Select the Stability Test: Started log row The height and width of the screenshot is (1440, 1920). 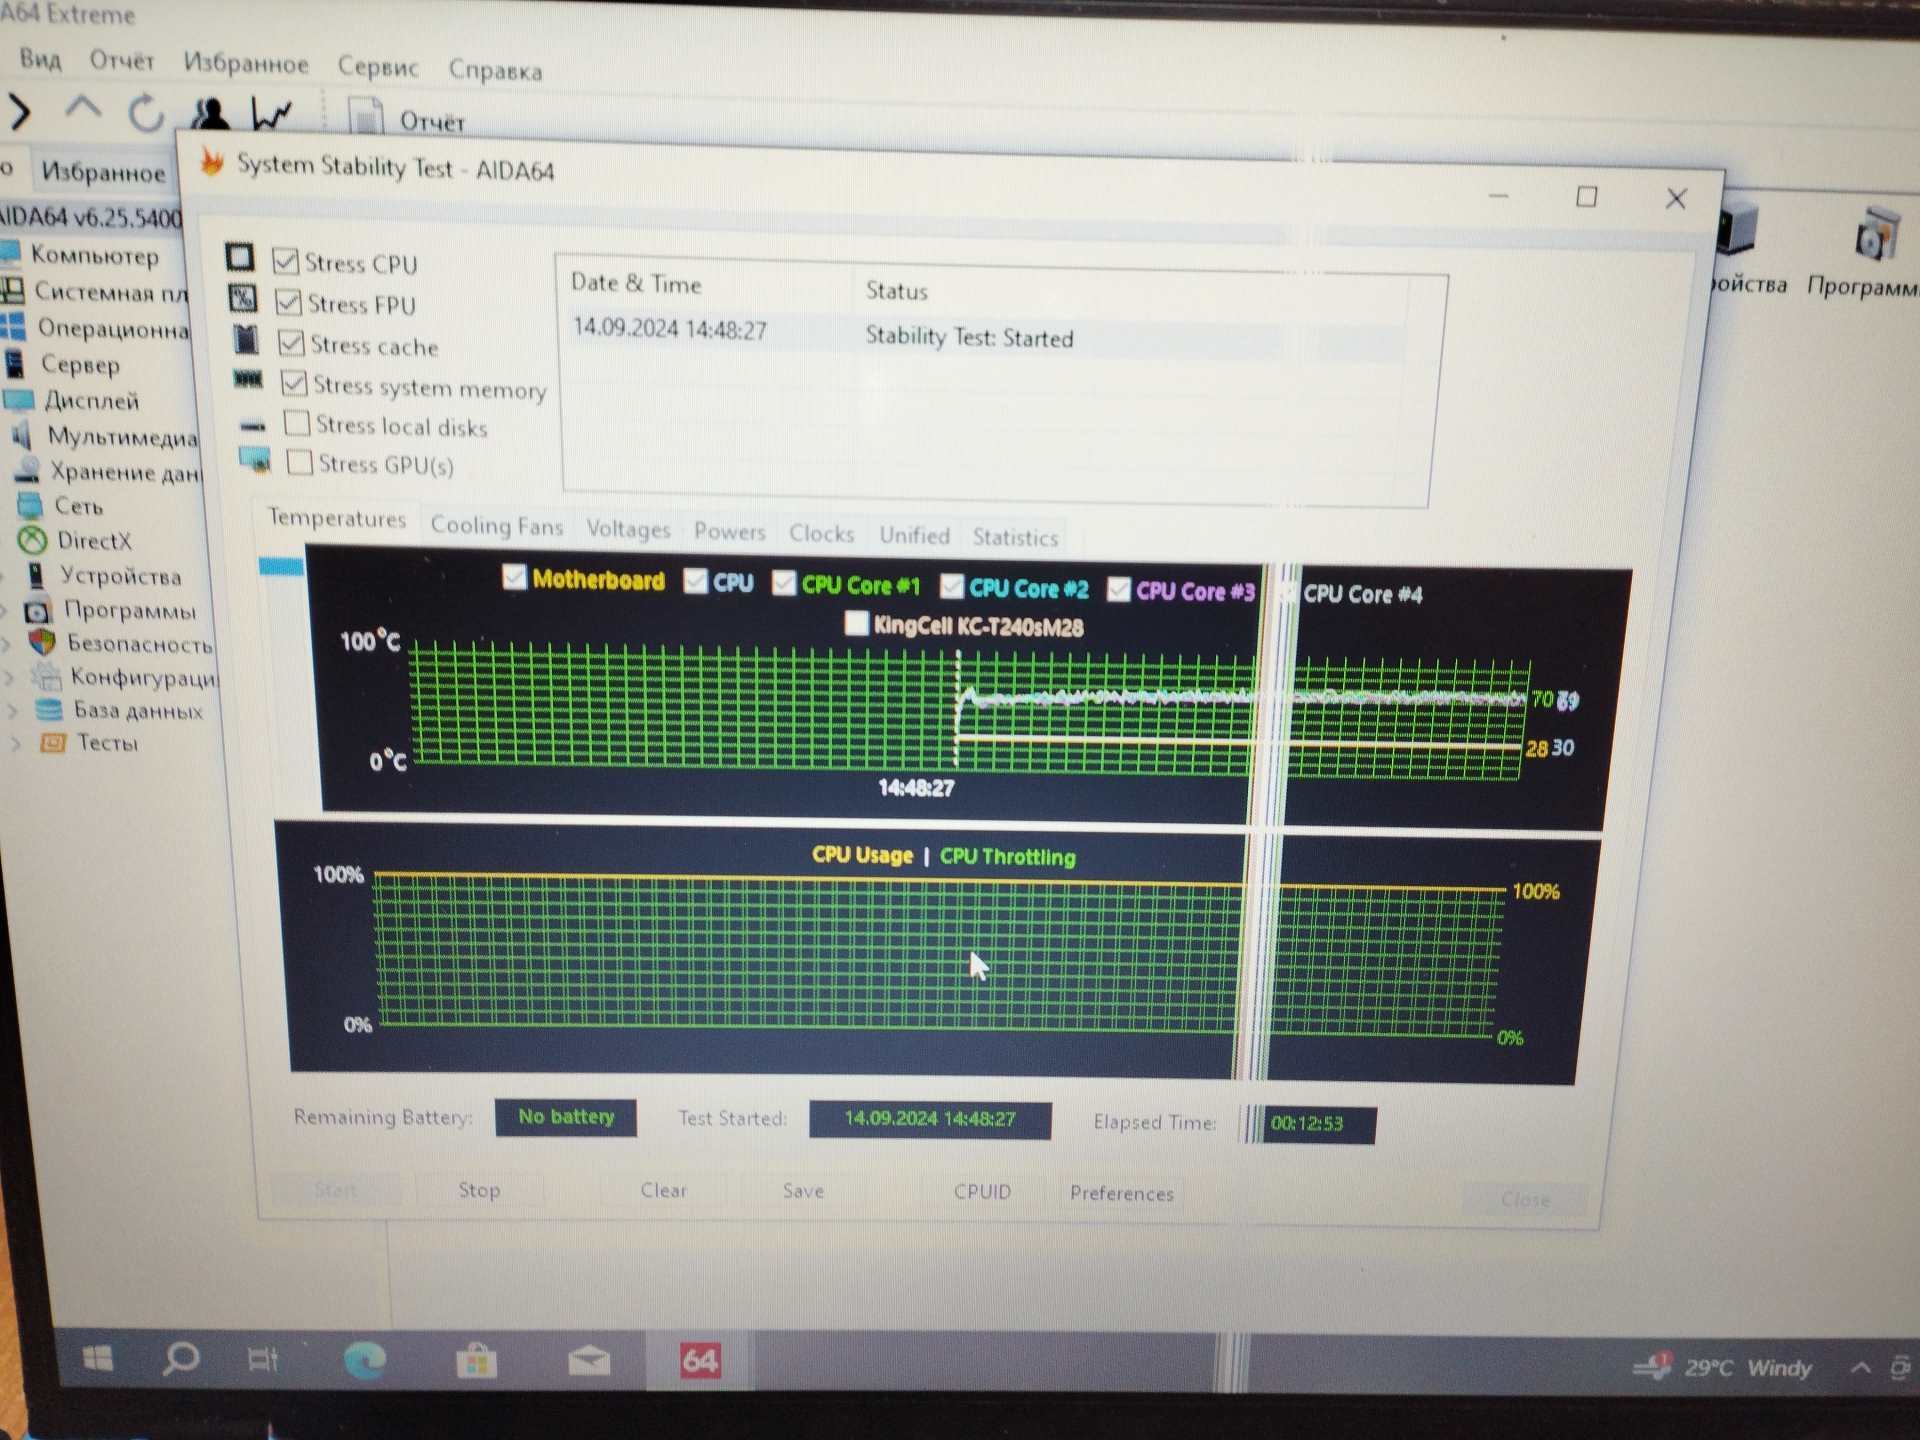coord(987,335)
